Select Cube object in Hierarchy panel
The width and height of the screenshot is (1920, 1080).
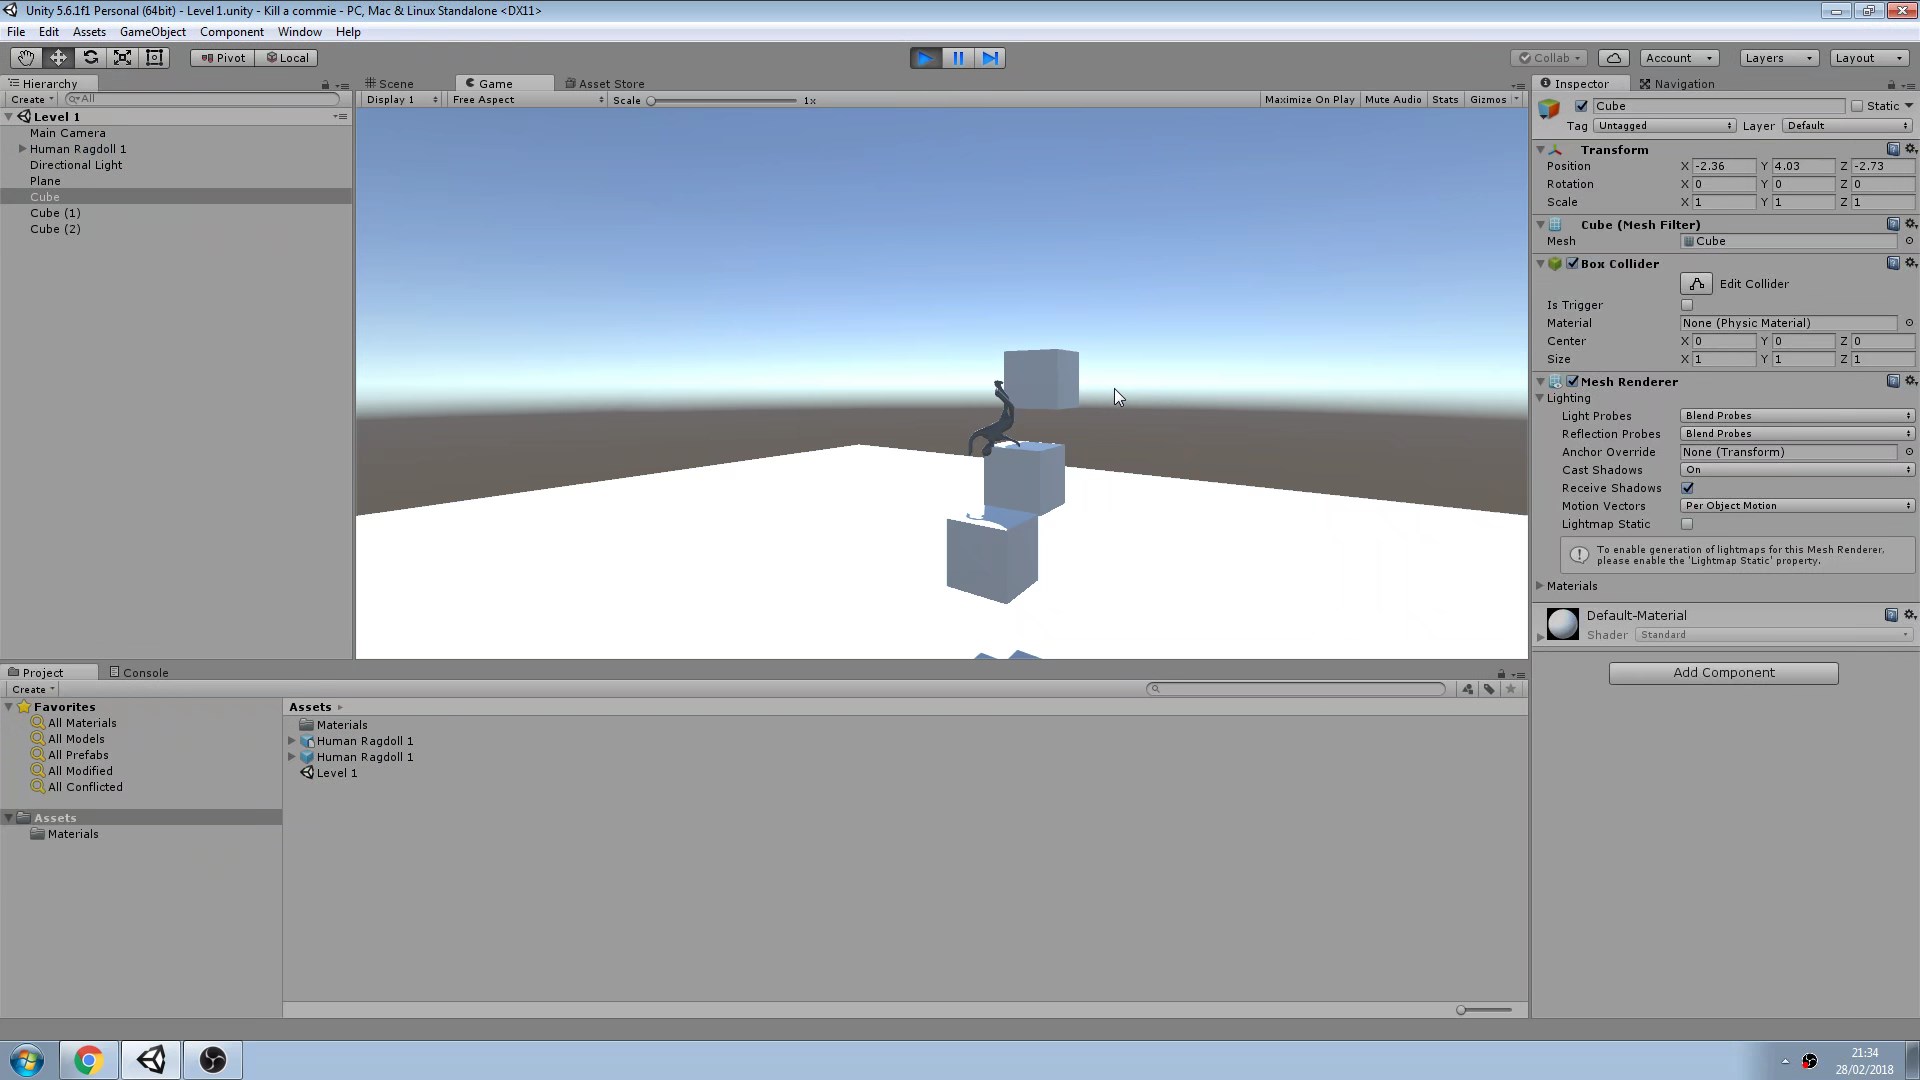point(44,196)
